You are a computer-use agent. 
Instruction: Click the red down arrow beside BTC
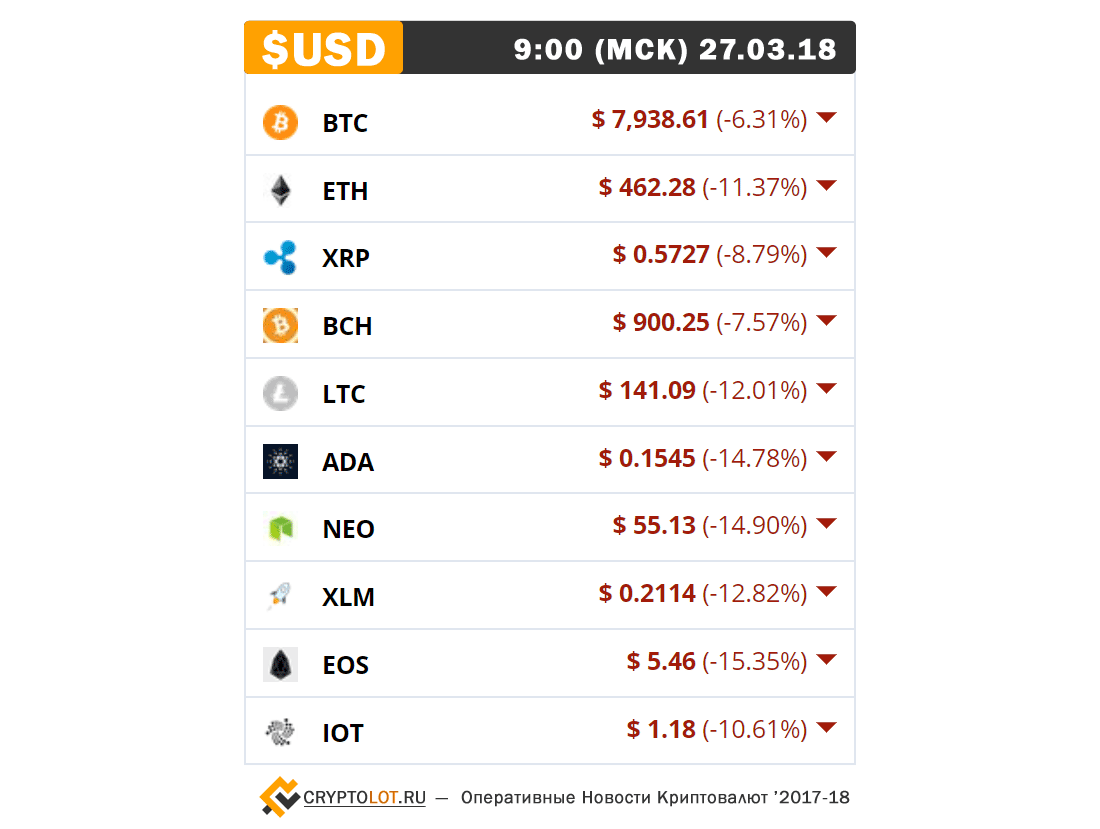[x=827, y=117]
